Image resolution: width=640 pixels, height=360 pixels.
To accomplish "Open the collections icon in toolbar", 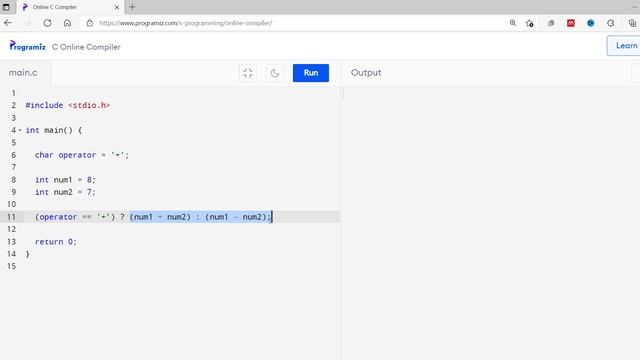I will click(632, 23).
